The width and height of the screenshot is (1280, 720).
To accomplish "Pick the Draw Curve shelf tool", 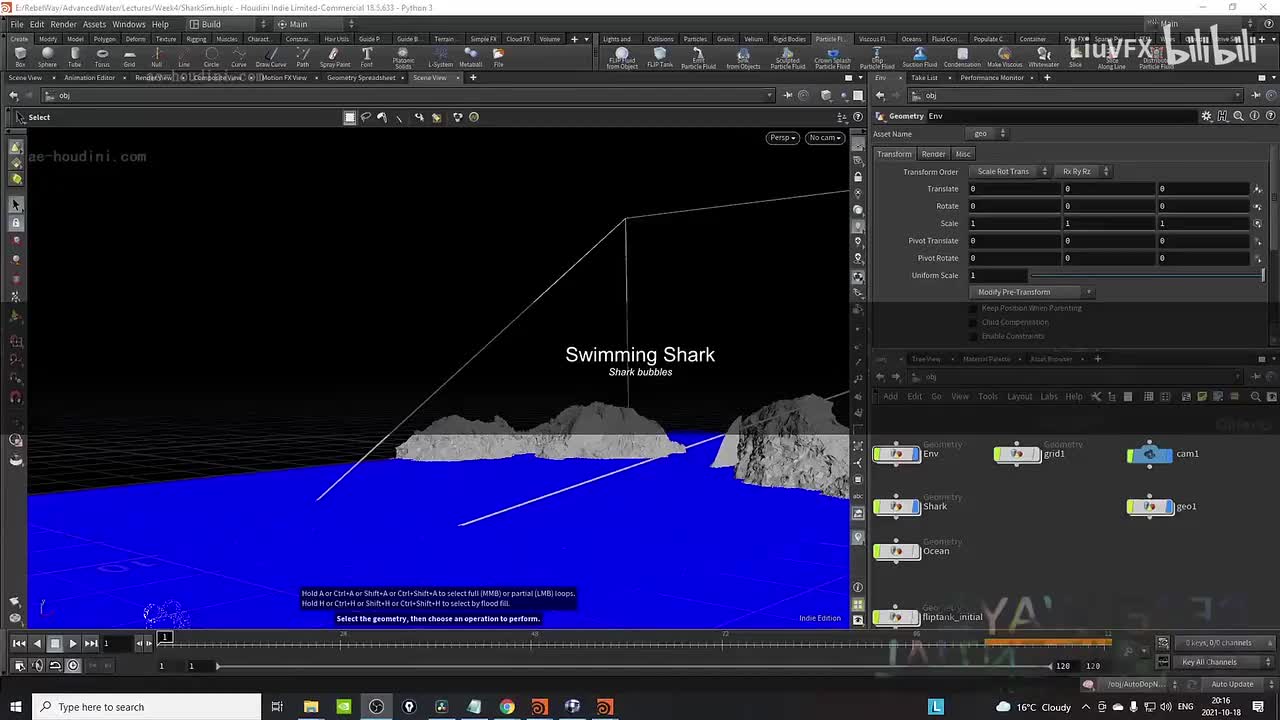I will click(x=270, y=57).
